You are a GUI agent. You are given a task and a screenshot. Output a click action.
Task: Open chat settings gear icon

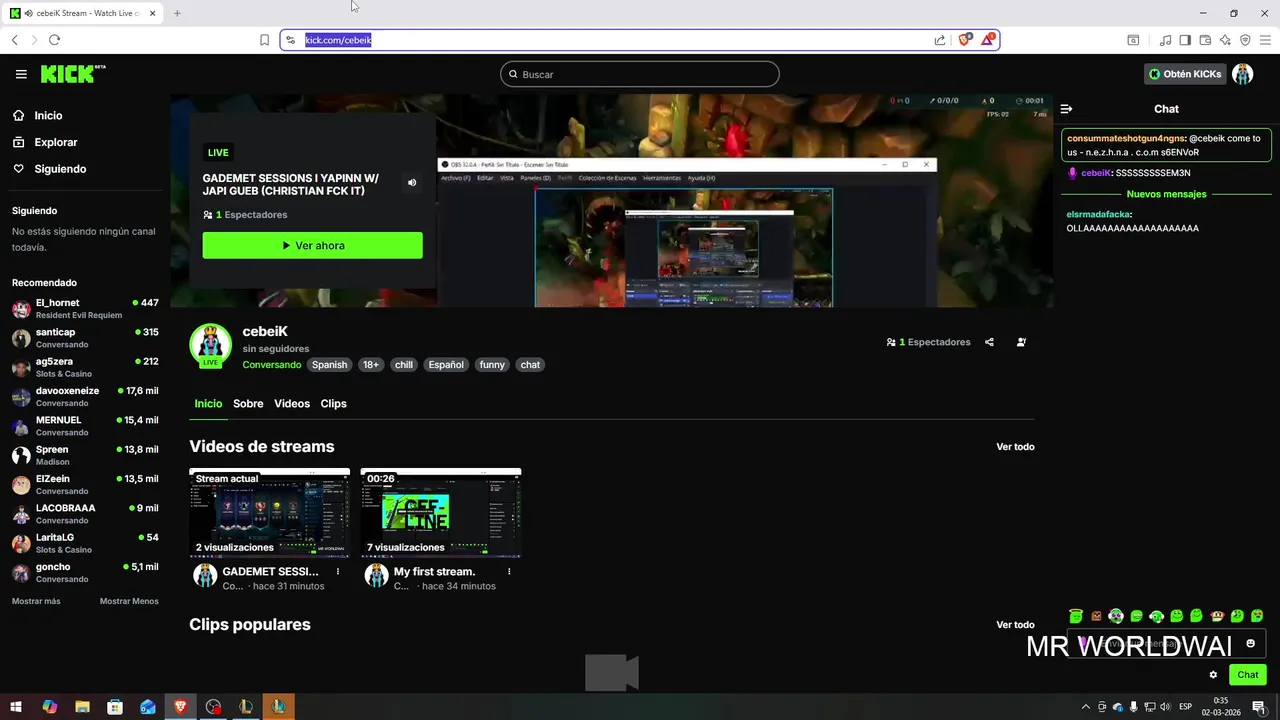[1213, 675]
